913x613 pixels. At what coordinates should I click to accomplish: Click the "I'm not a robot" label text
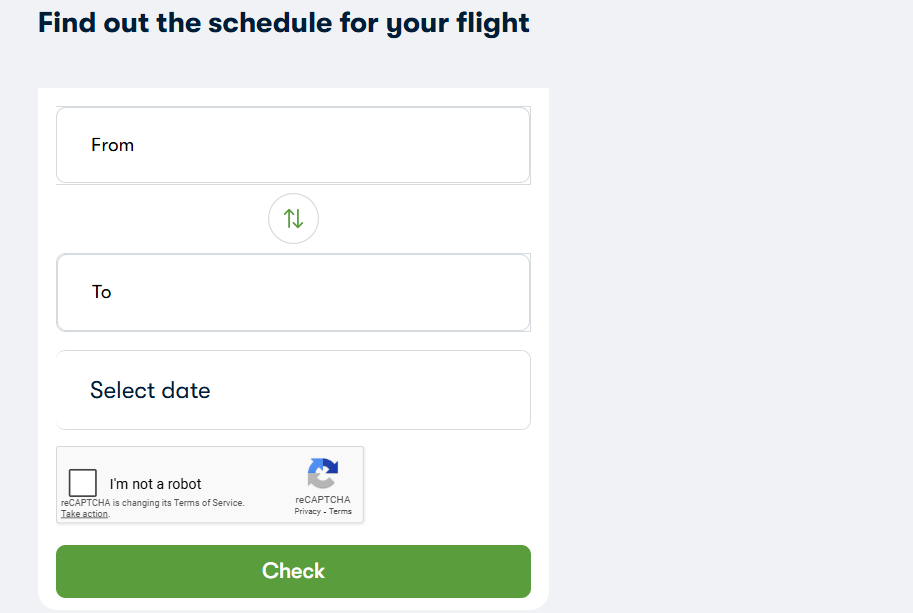click(156, 484)
